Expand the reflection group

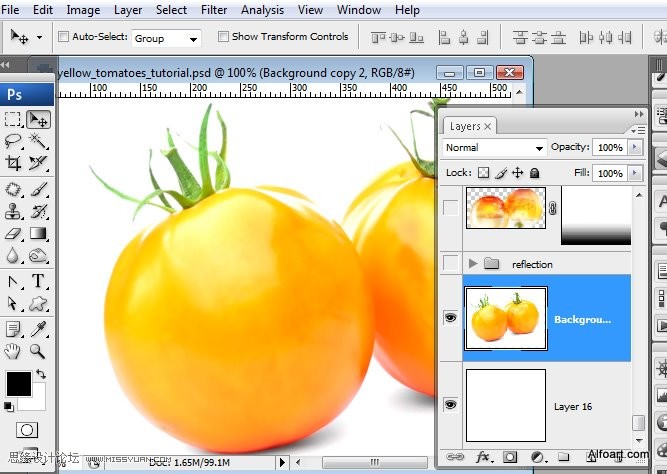pyautogui.click(x=473, y=263)
